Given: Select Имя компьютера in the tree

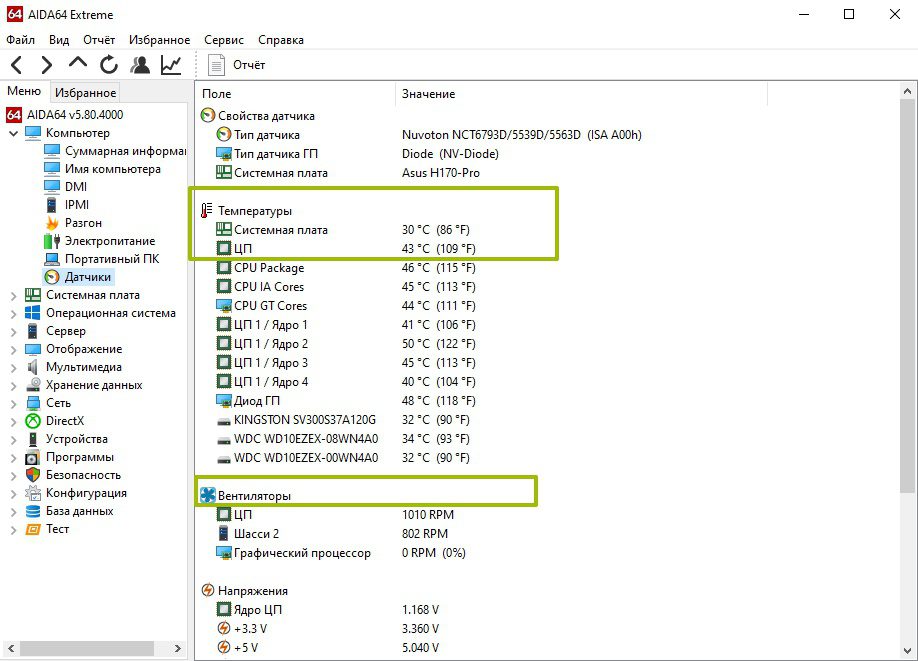Looking at the screenshot, I should 112,169.
